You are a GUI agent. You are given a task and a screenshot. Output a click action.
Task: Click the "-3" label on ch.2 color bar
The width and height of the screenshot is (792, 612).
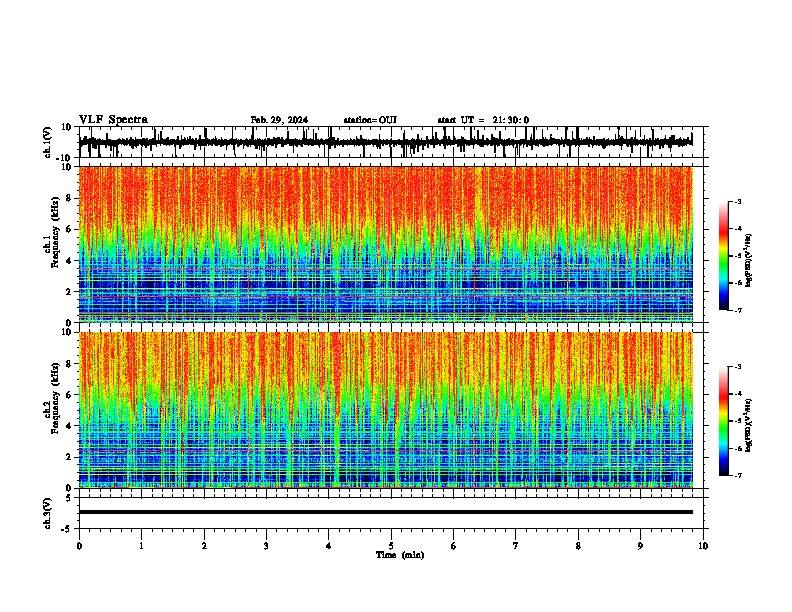[738, 367]
